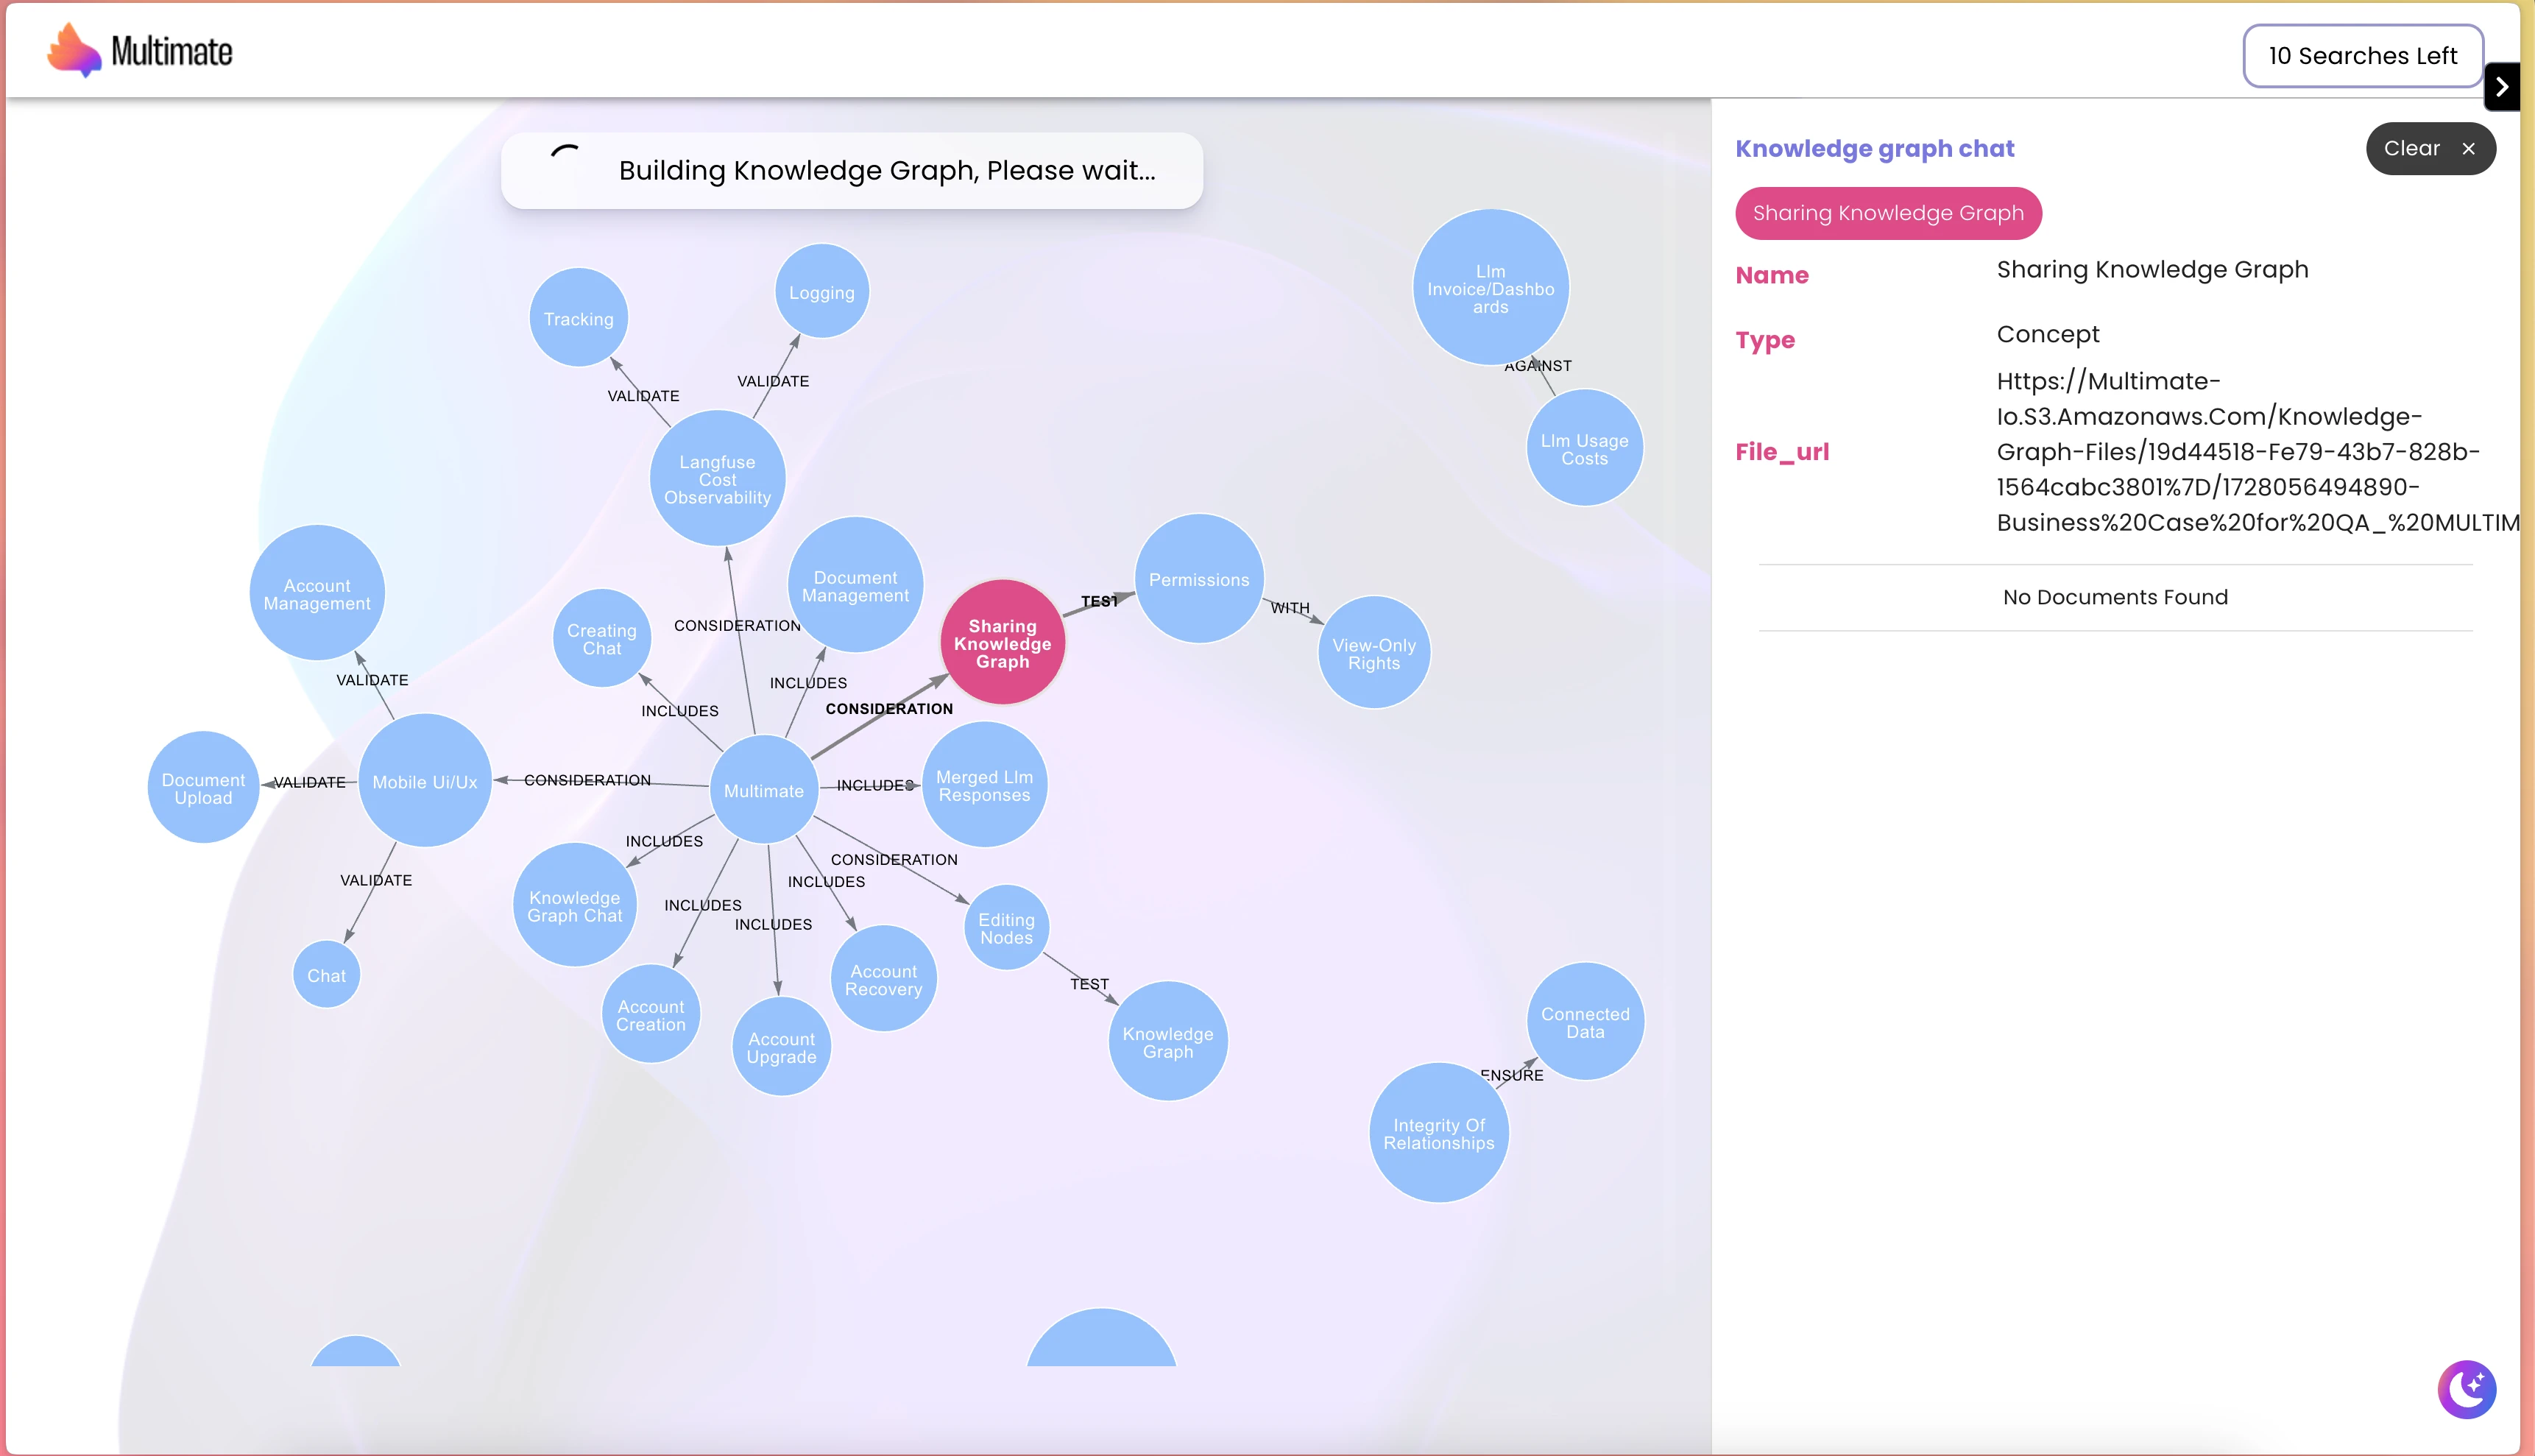Click the Name field label

(x=1772, y=275)
